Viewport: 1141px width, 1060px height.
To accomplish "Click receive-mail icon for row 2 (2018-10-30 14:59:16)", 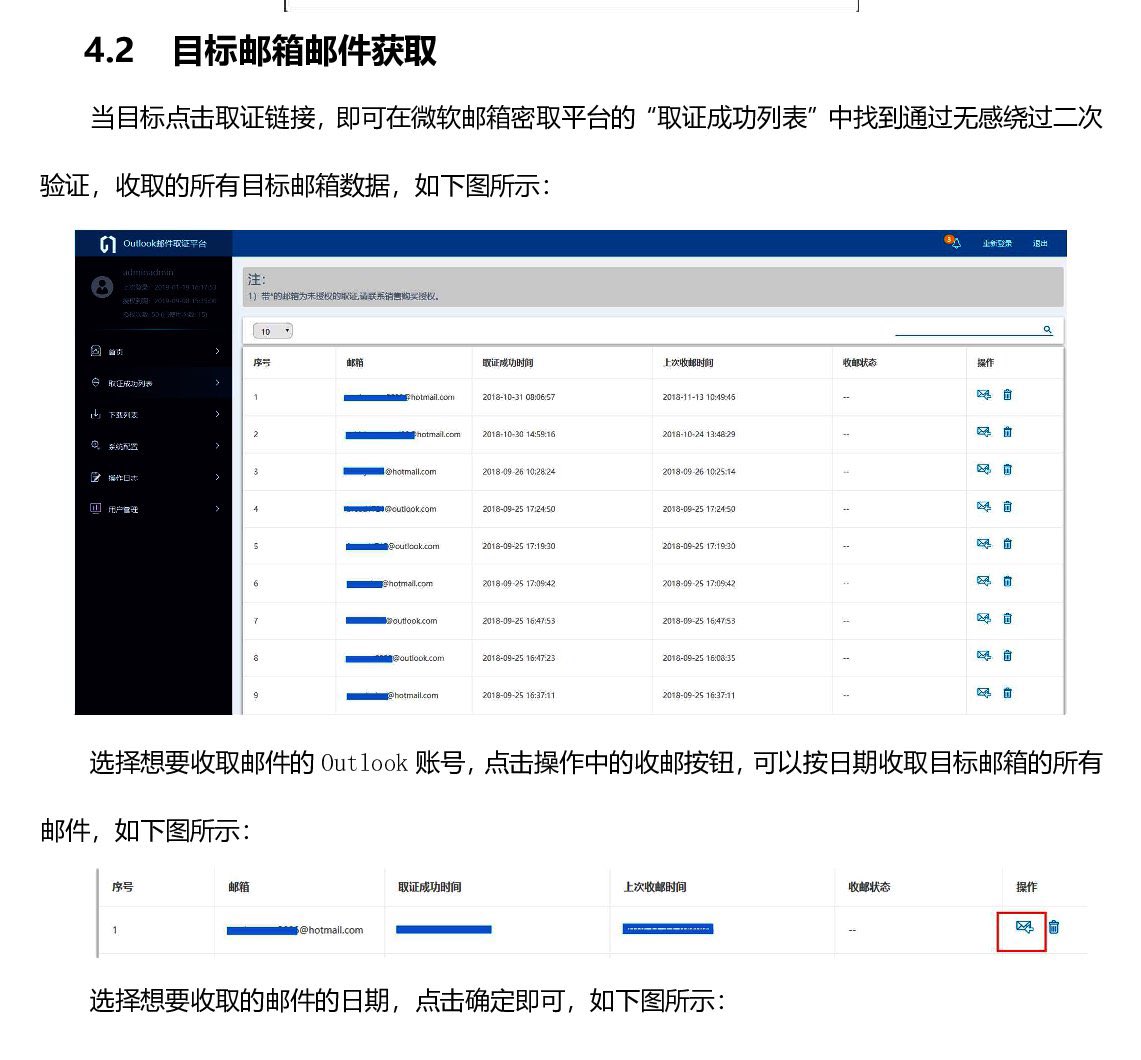I will [x=983, y=431].
